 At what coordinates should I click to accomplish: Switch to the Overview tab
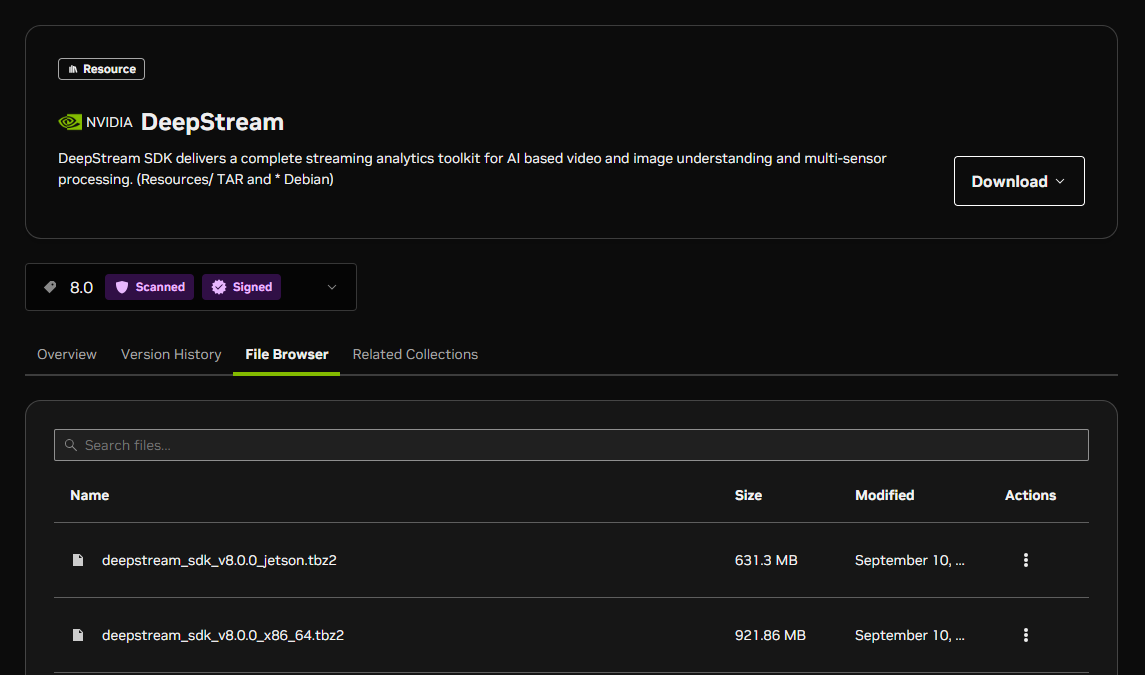66,354
